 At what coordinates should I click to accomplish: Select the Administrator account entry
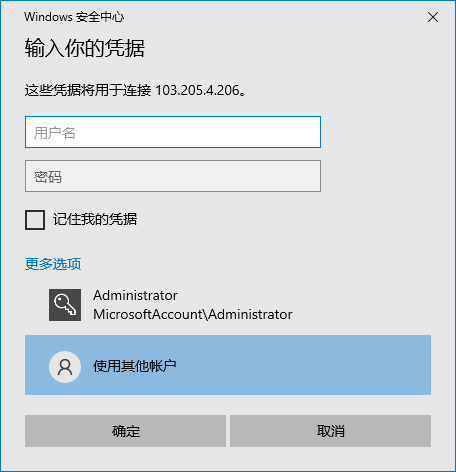tap(228, 305)
